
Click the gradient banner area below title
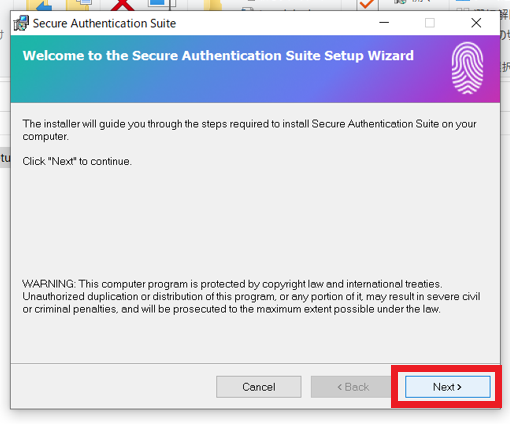[x=255, y=69]
